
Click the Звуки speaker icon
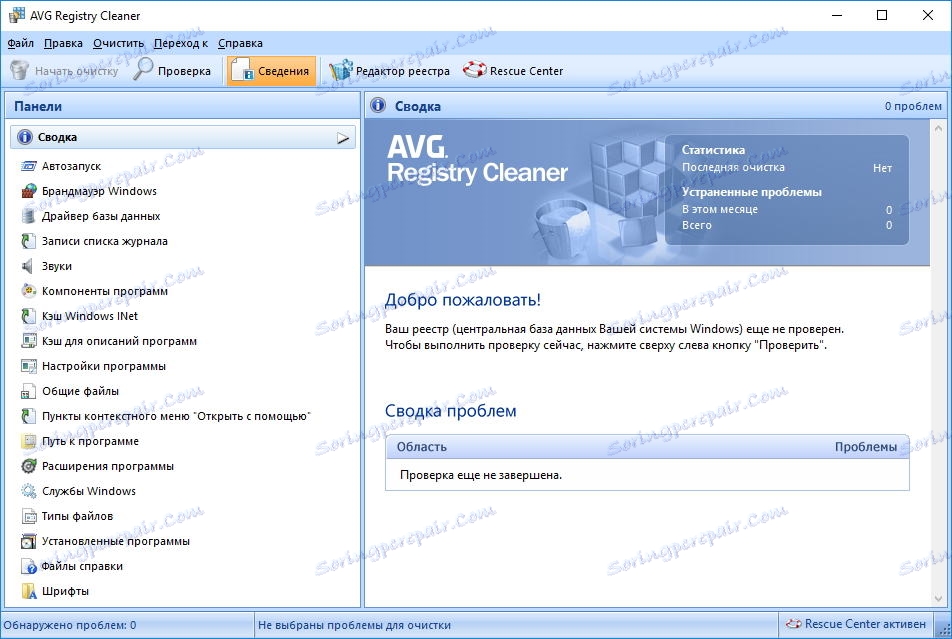(24, 265)
